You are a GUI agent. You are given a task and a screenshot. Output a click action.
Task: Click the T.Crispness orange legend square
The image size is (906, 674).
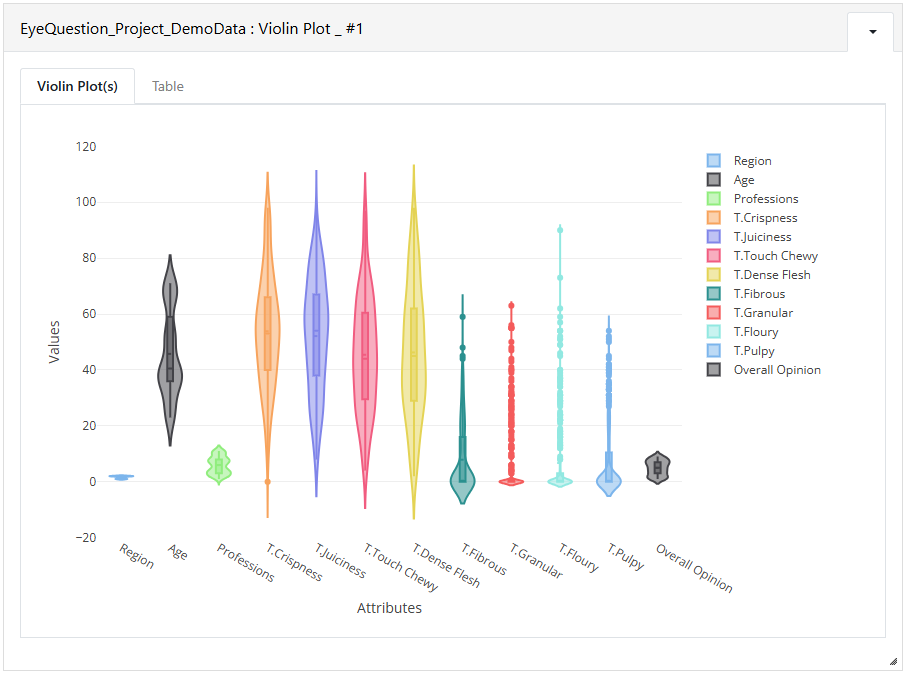(x=714, y=218)
